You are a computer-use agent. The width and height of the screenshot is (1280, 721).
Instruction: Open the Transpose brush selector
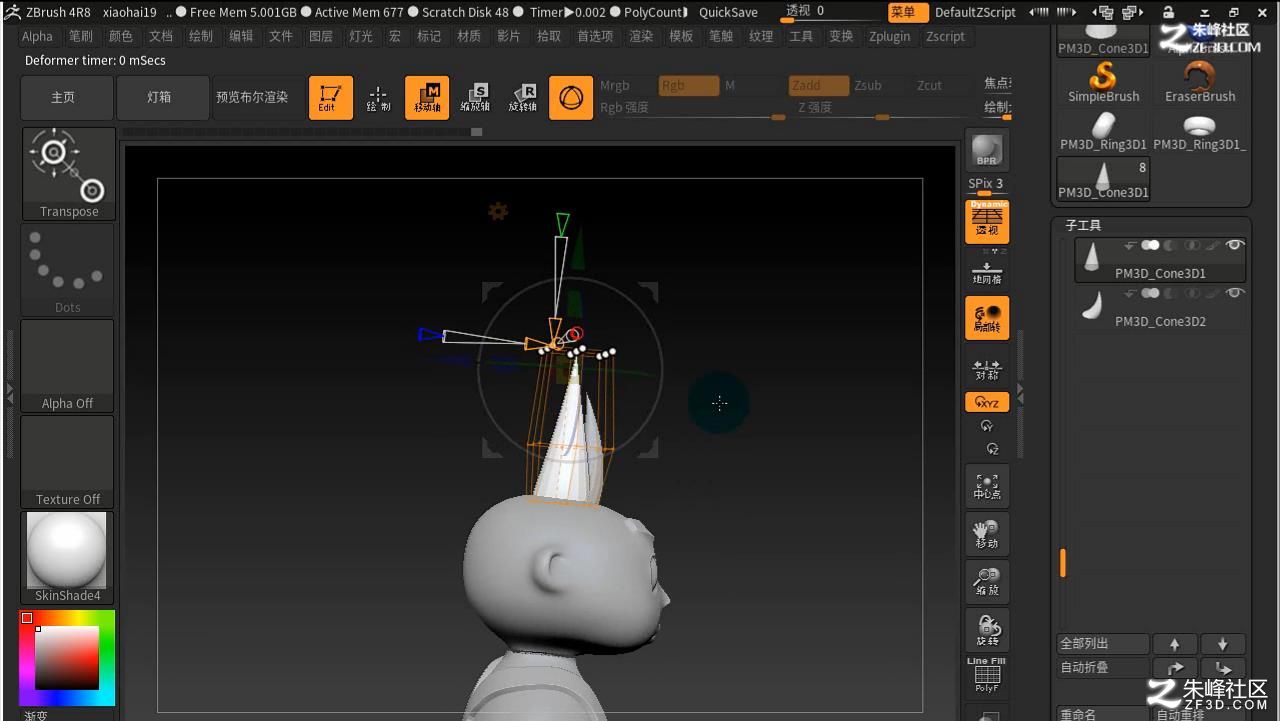click(68, 173)
